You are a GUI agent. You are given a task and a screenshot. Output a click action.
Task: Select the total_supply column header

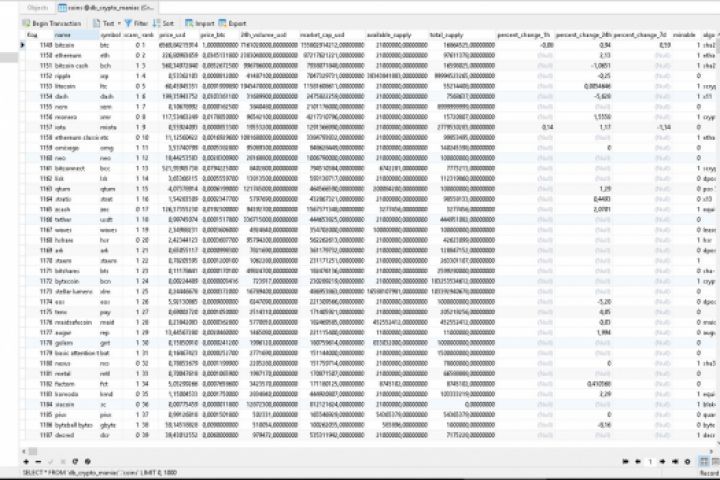tap(461, 35)
